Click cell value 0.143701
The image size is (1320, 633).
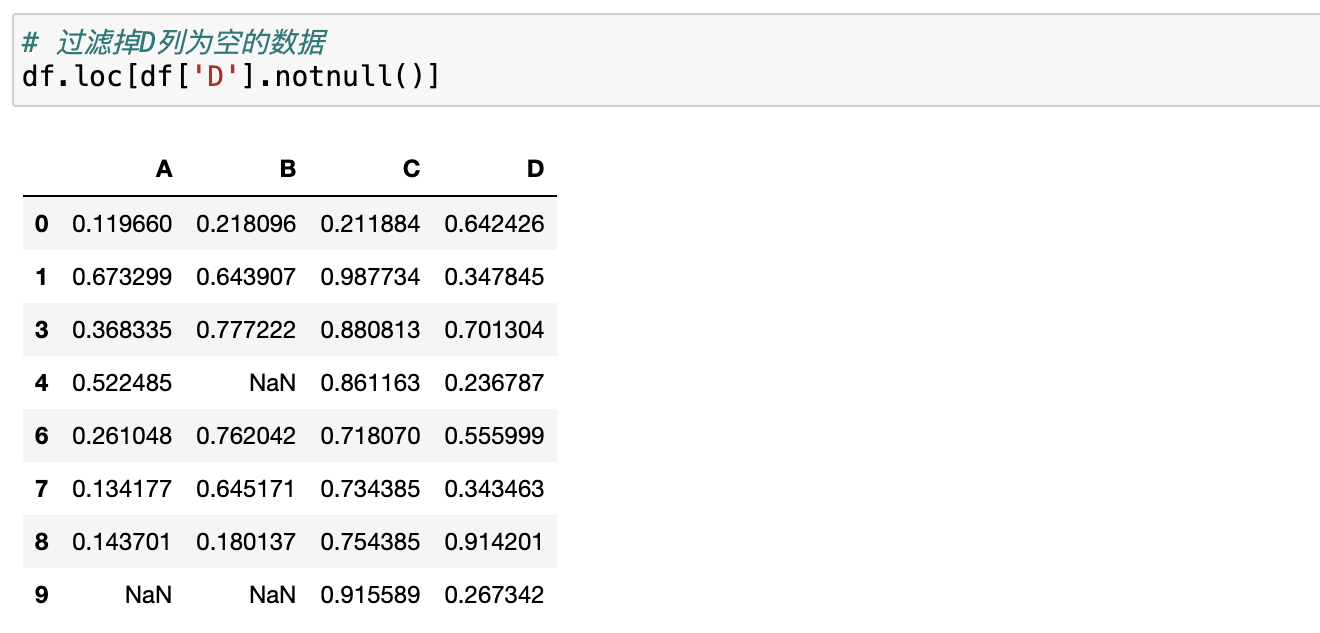(122, 542)
